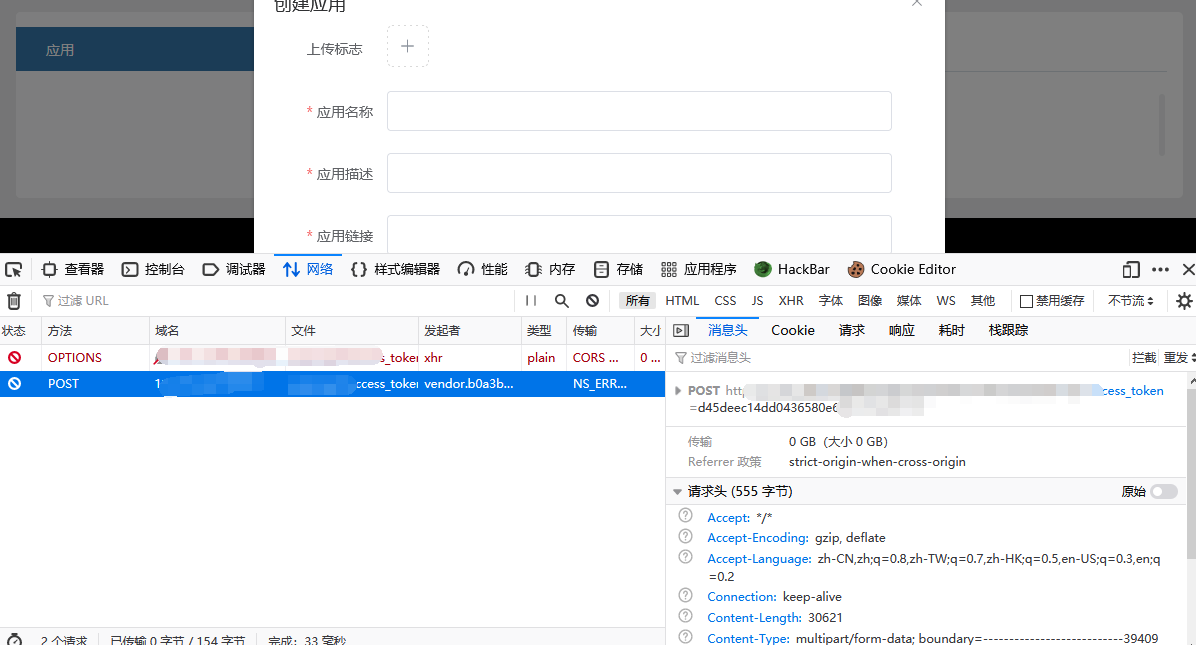
Task: Click the upload logo plus box
Action: pyautogui.click(x=407, y=46)
